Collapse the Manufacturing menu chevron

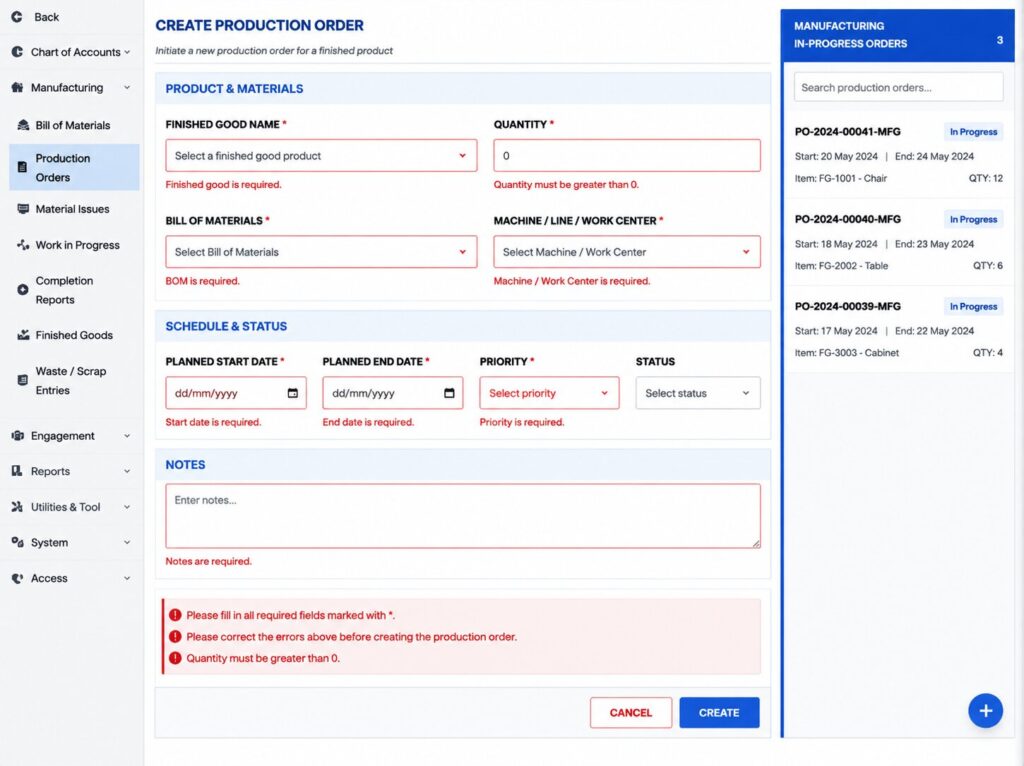[127, 88]
